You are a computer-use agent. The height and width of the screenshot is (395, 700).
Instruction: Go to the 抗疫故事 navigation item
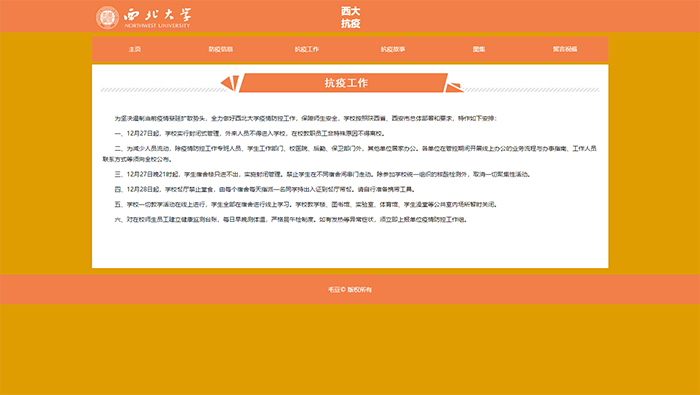click(x=393, y=49)
